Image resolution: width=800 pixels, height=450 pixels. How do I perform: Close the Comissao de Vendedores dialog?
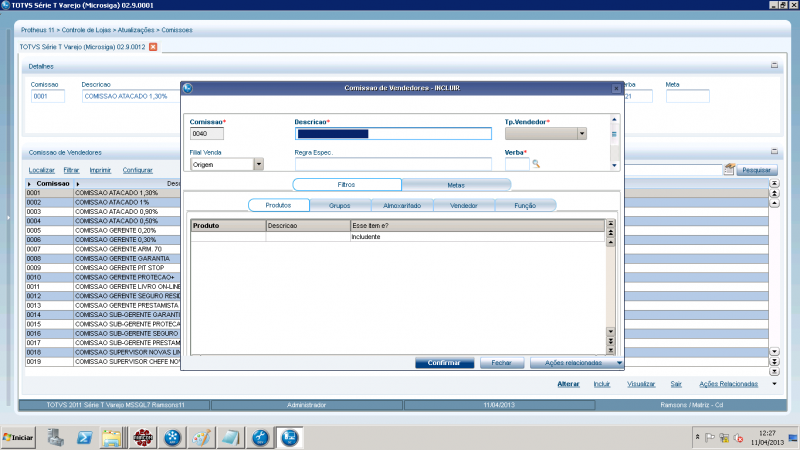pyautogui.click(x=616, y=88)
